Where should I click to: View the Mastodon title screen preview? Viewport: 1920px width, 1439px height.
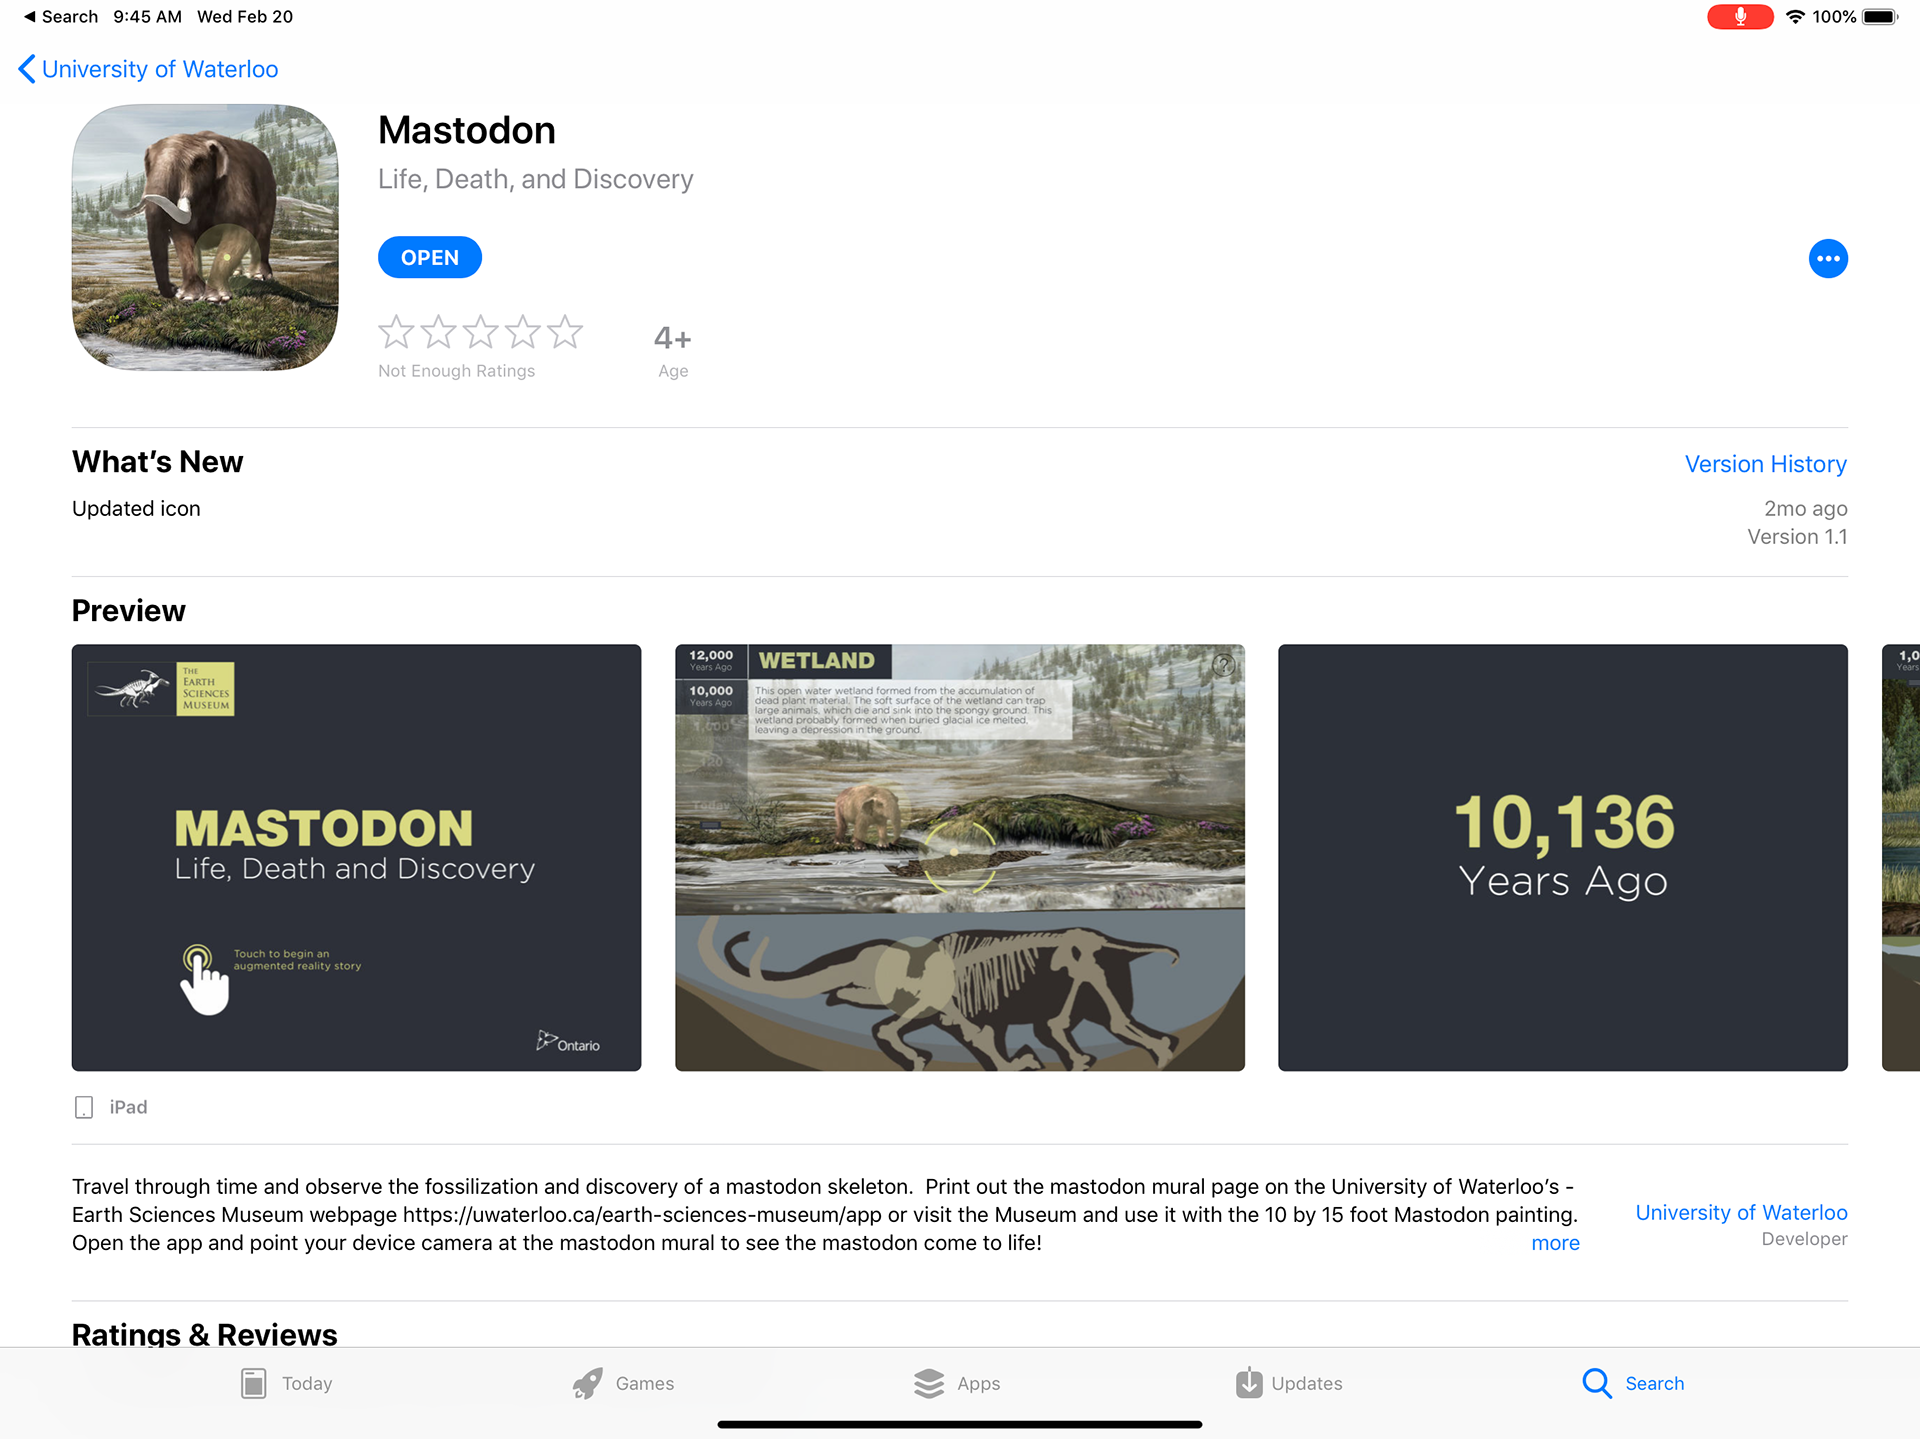pos(356,857)
